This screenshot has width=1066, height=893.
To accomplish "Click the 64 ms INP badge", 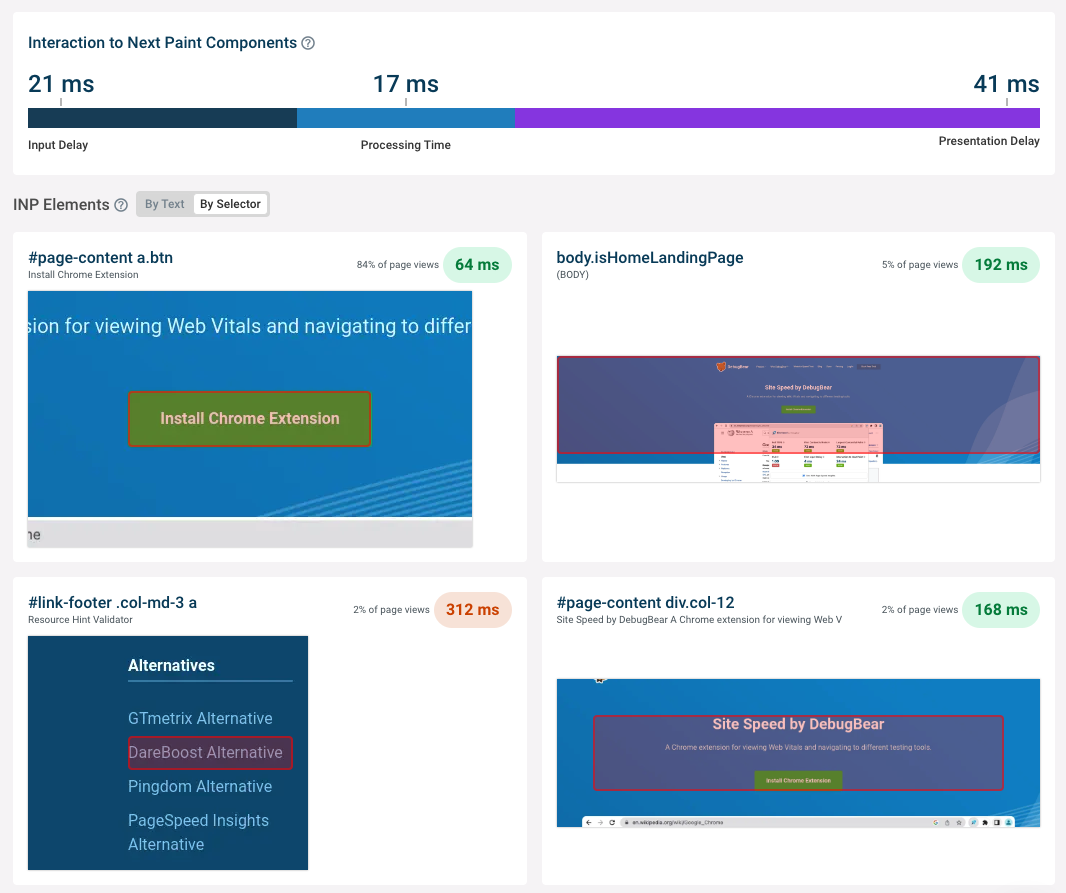I will (x=477, y=265).
